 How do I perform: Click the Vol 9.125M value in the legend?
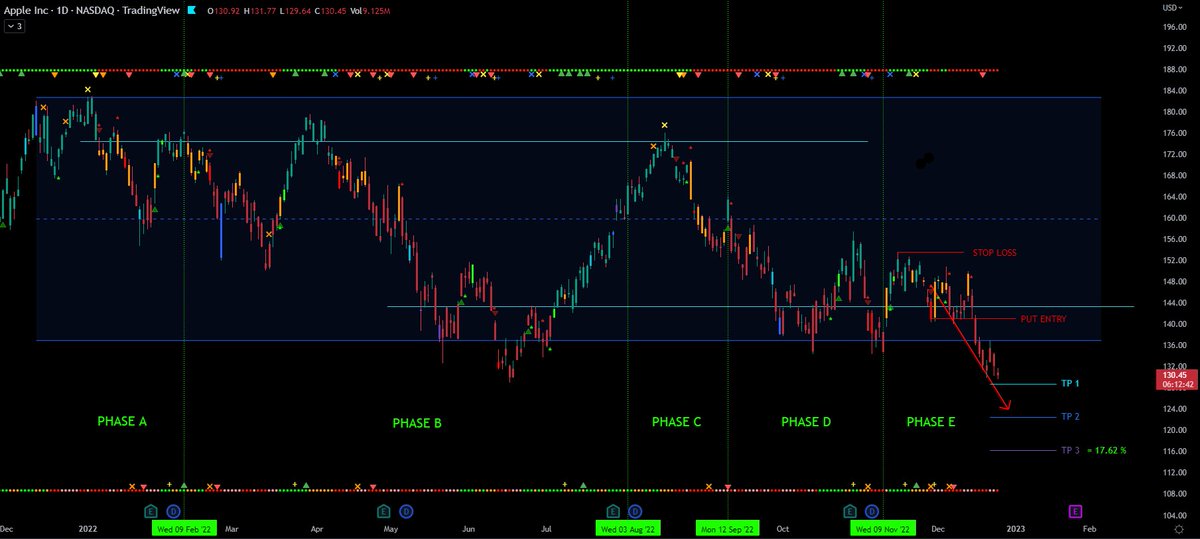[372, 11]
